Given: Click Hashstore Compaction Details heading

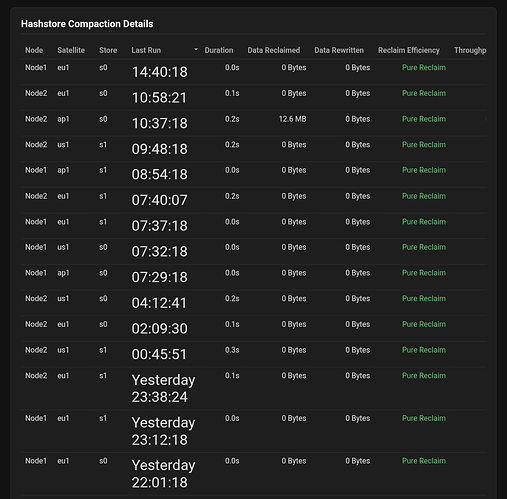Looking at the screenshot, I should pos(87,24).
